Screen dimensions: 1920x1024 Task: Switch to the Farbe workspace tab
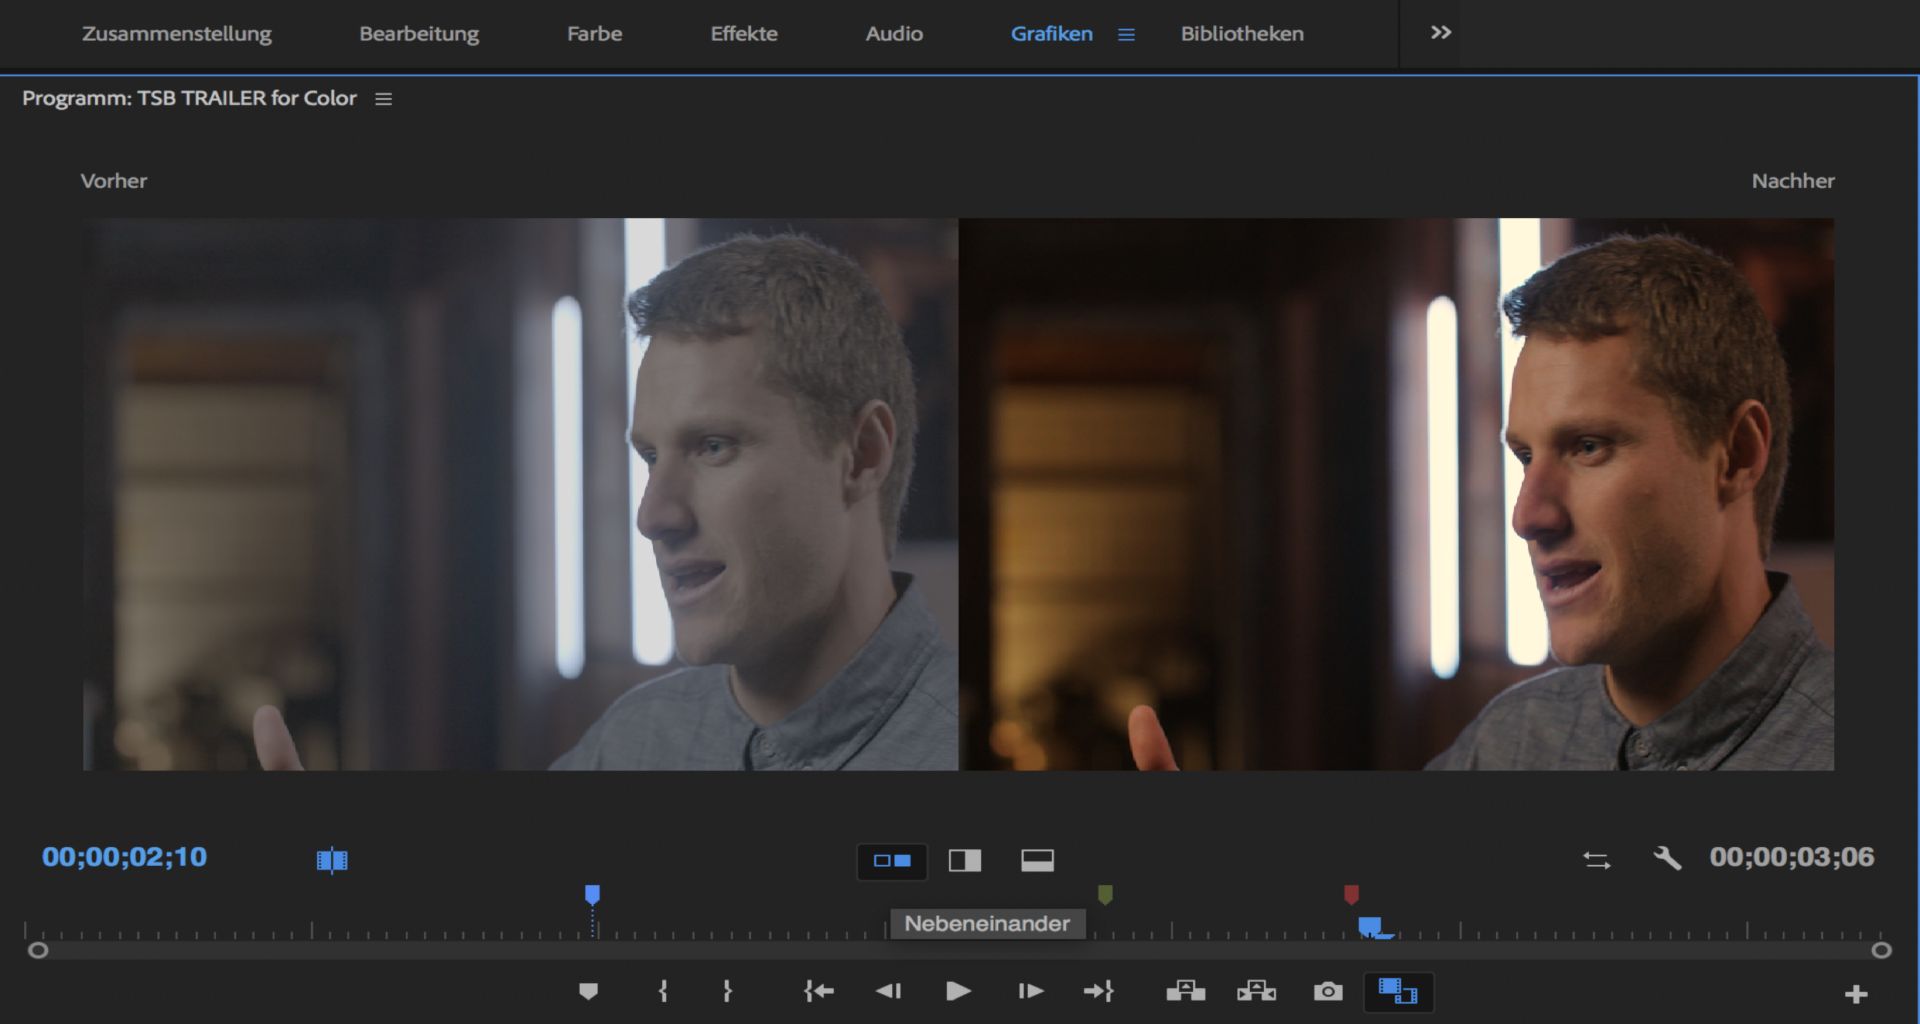594,34
